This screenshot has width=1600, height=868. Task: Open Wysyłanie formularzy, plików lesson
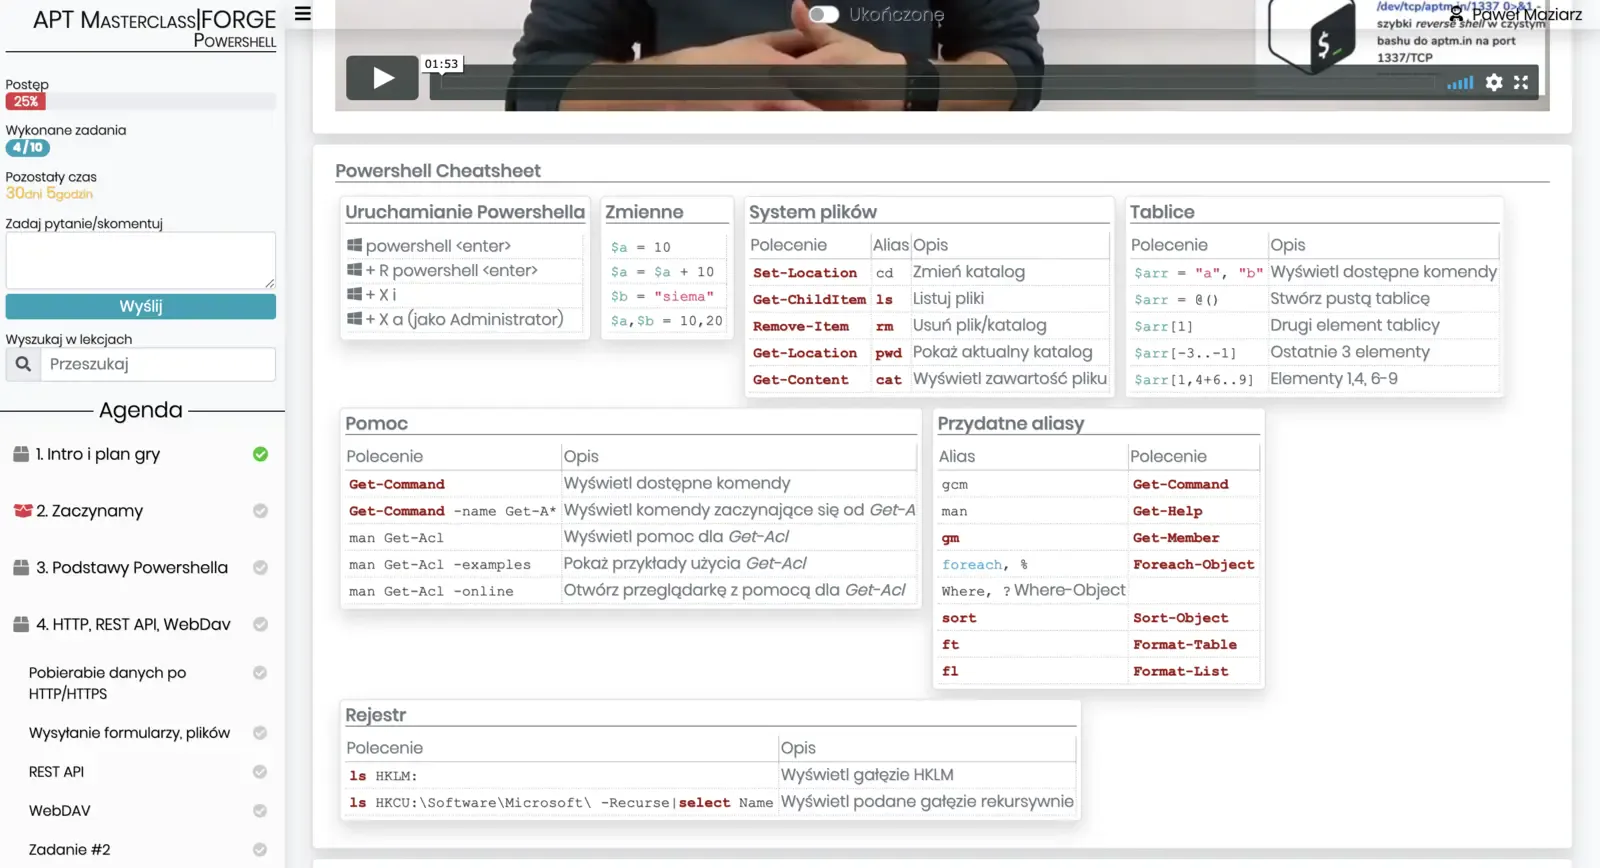click(x=129, y=733)
